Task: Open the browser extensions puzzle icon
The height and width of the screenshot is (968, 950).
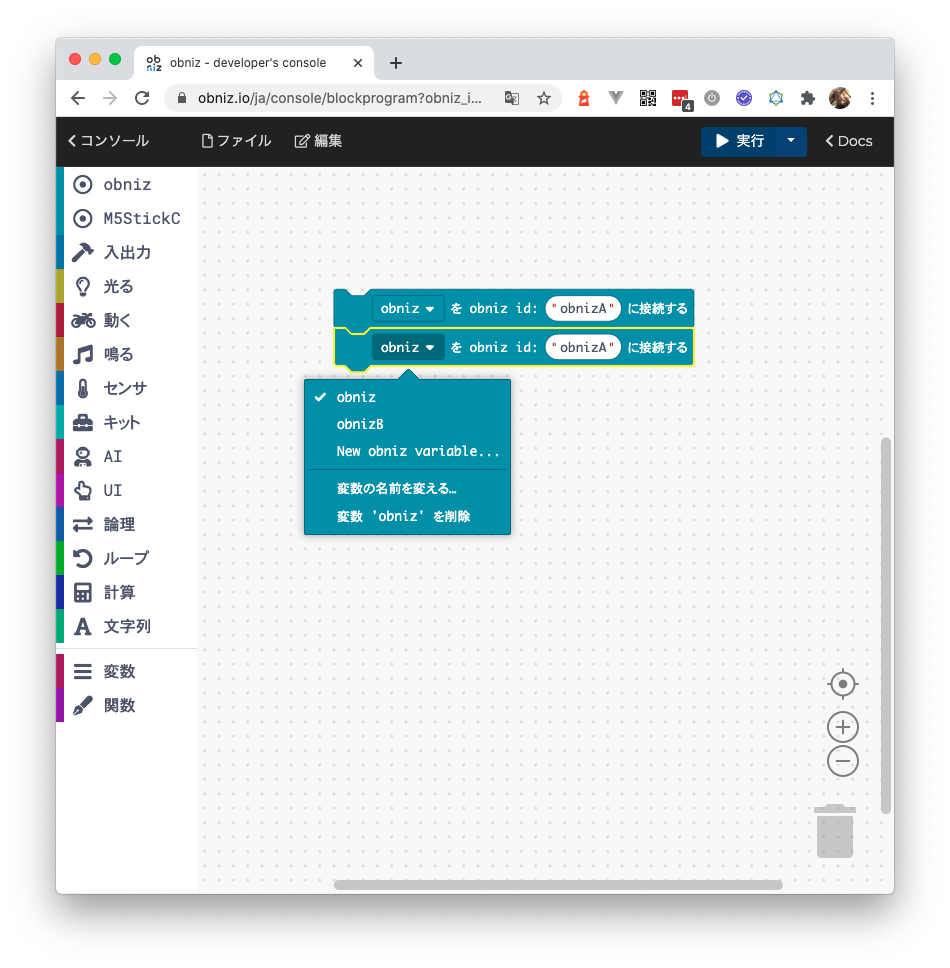Action: (807, 98)
